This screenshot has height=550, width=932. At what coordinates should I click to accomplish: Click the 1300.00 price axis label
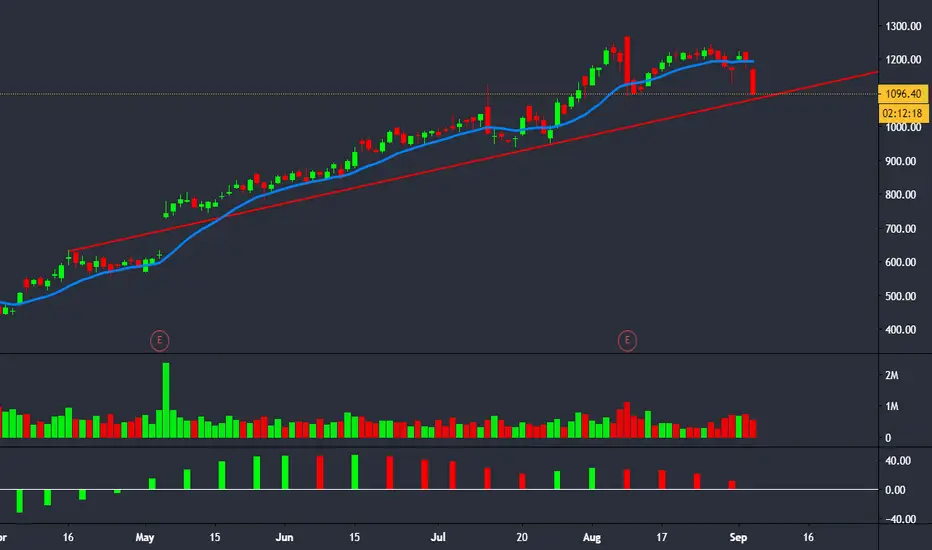coord(902,26)
